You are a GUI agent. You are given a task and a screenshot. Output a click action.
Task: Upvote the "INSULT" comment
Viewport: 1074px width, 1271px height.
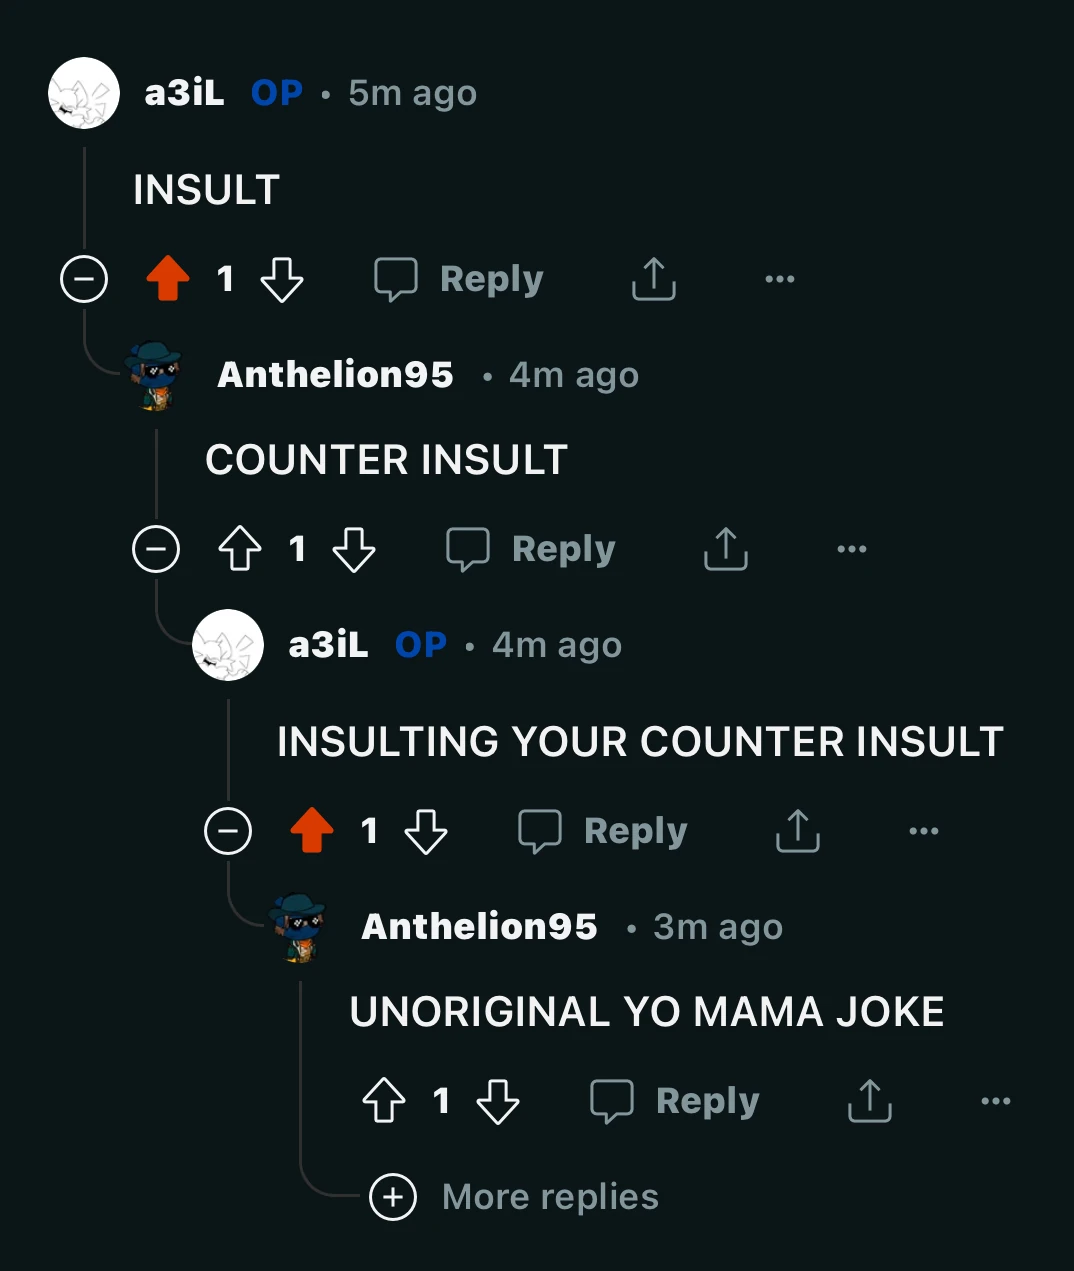click(x=166, y=279)
